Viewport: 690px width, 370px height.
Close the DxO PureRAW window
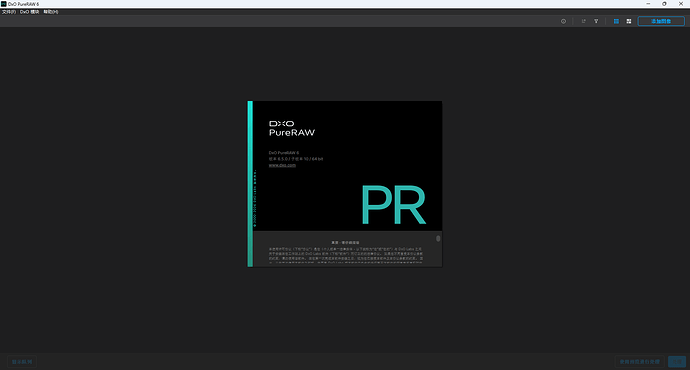tap(681, 4)
